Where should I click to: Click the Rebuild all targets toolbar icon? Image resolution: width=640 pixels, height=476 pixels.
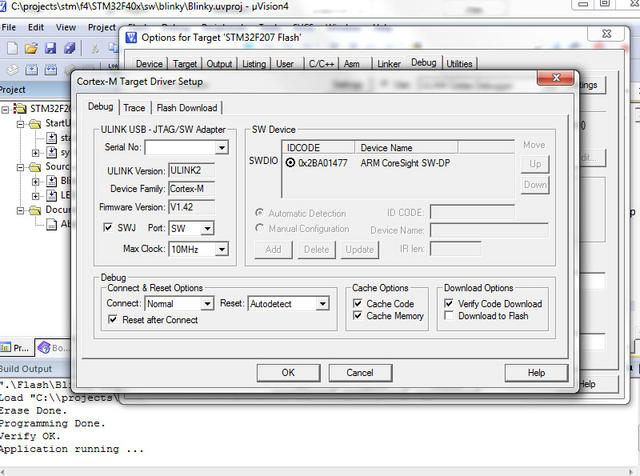pos(51,70)
